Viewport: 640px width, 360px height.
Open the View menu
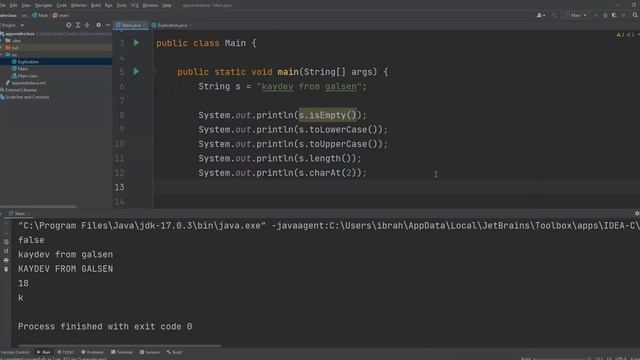[26, 5]
